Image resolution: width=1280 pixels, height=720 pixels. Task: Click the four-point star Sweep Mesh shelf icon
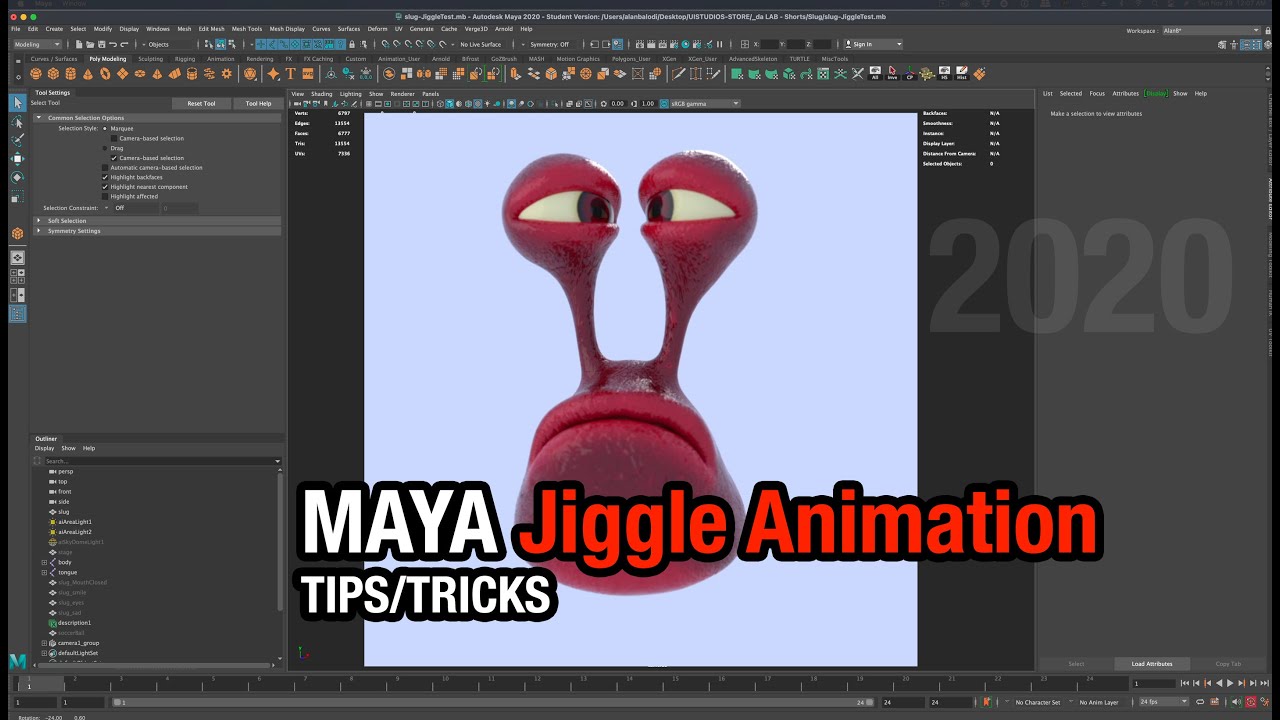click(x=273, y=73)
